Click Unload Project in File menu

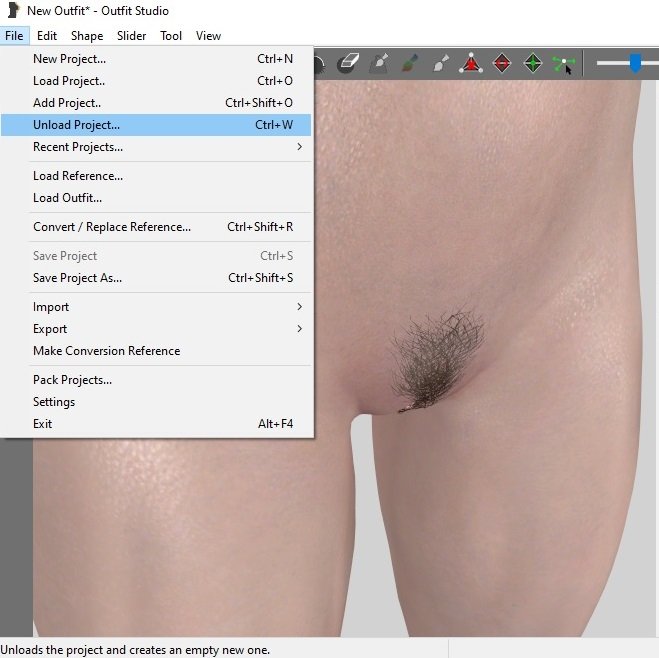tap(76, 125)
